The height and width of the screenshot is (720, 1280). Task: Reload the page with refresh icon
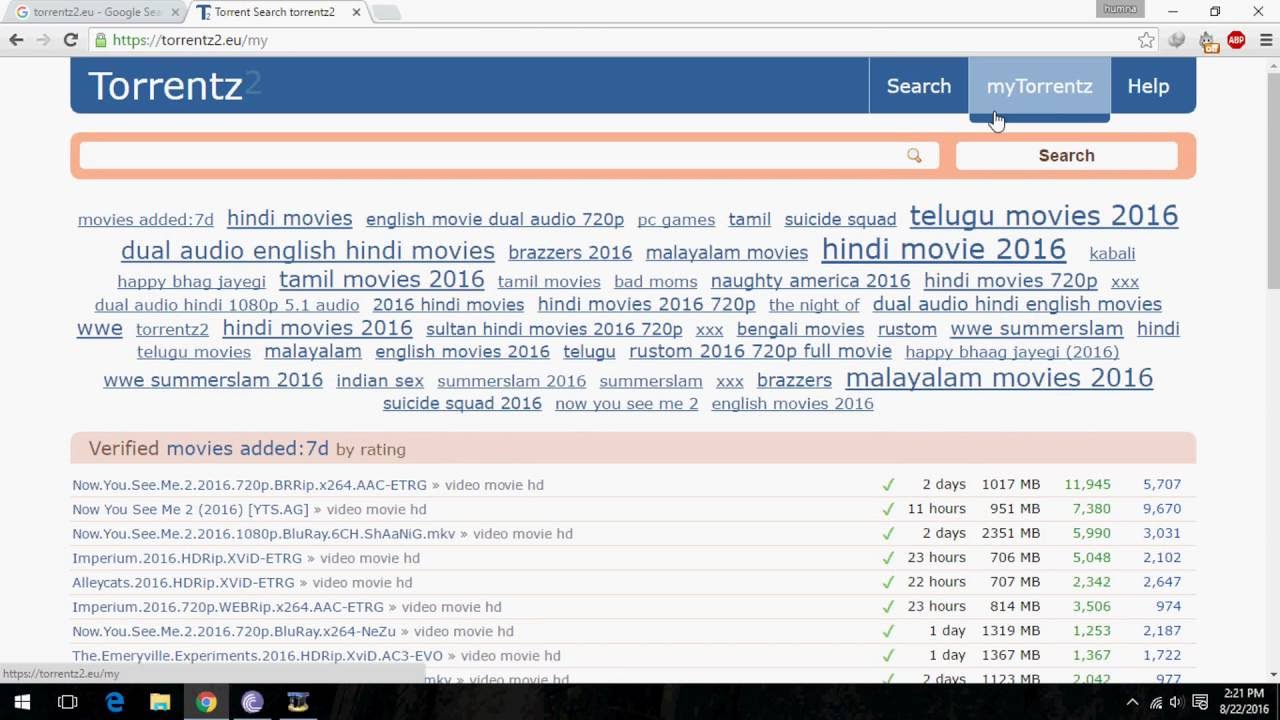pyautogui.click(x=70, y=40)
